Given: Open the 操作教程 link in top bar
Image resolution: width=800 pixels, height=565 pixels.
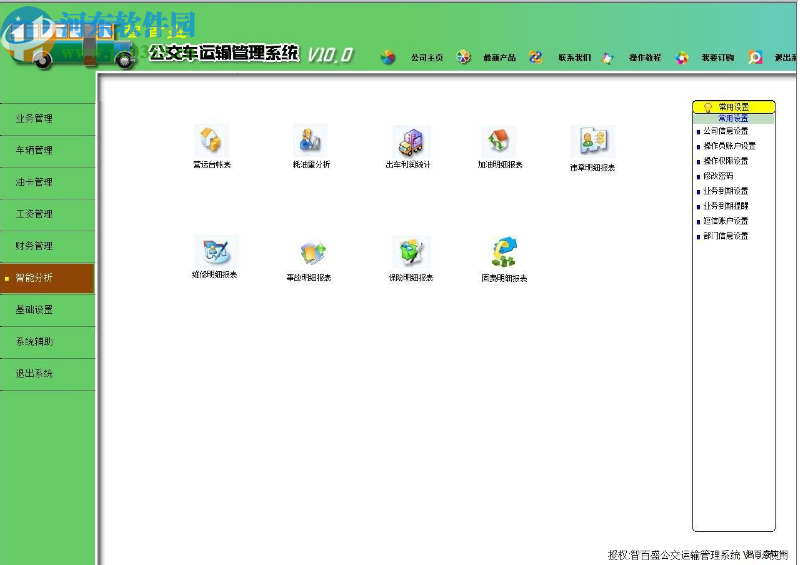Looking at the screenshot, I should coord(645,58).
